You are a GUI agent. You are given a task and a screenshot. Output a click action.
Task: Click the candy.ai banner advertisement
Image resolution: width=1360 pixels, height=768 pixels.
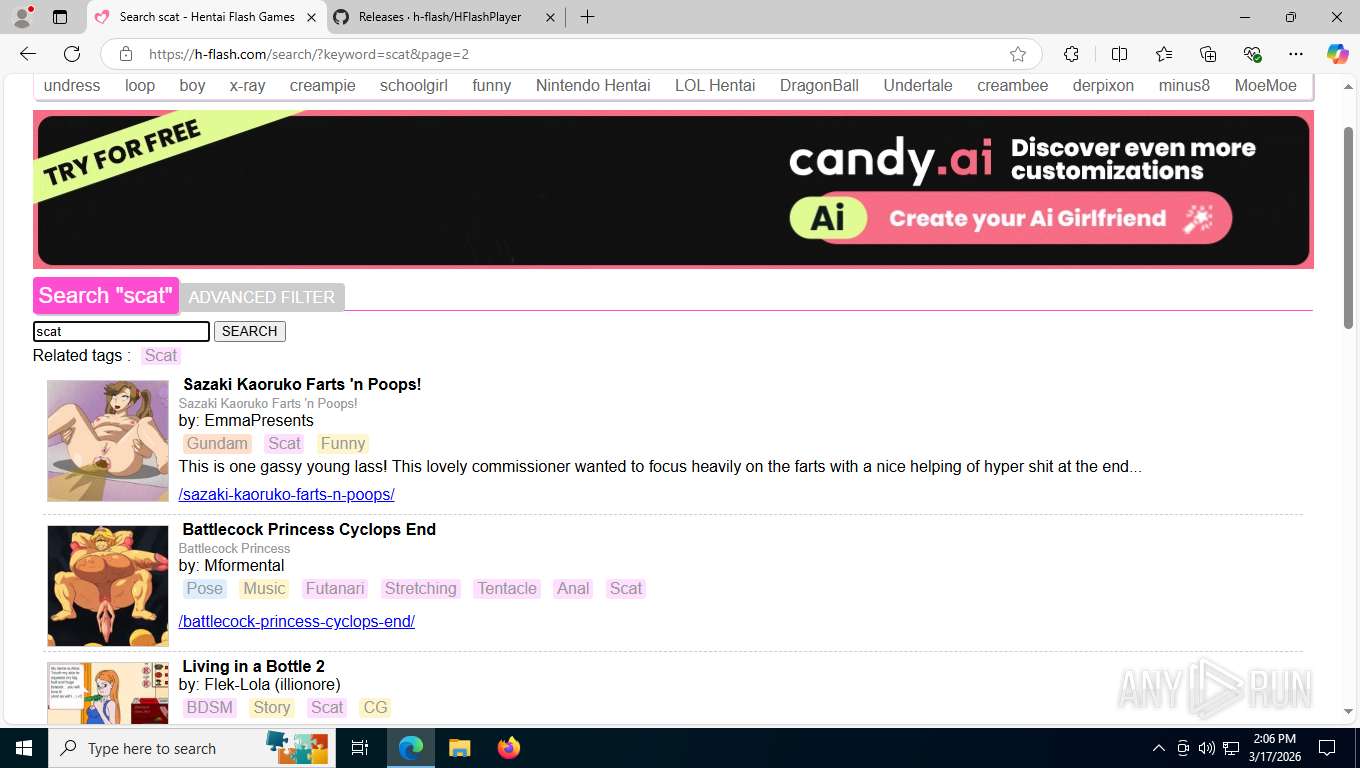point(673,190)
